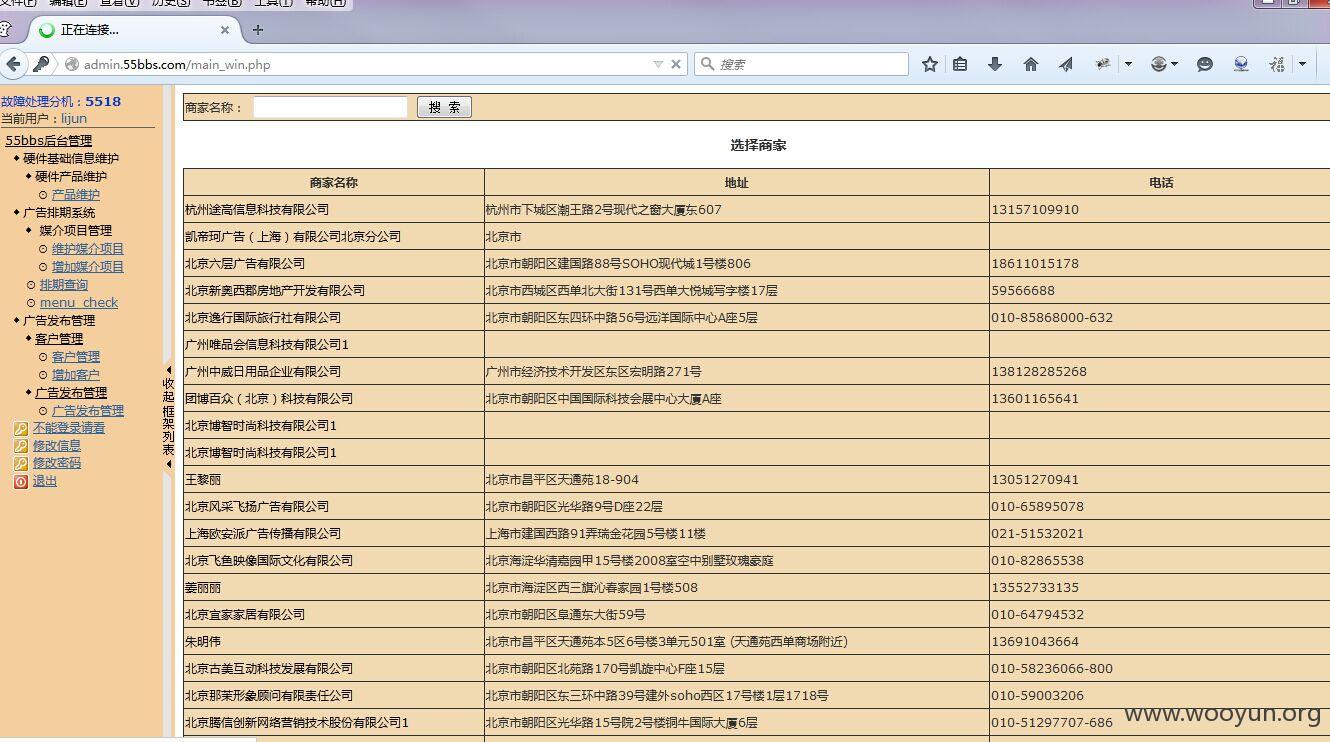Click the 选择商家 table title
The width and height of the screenshot is (1330, 742).
coord(758,145)
